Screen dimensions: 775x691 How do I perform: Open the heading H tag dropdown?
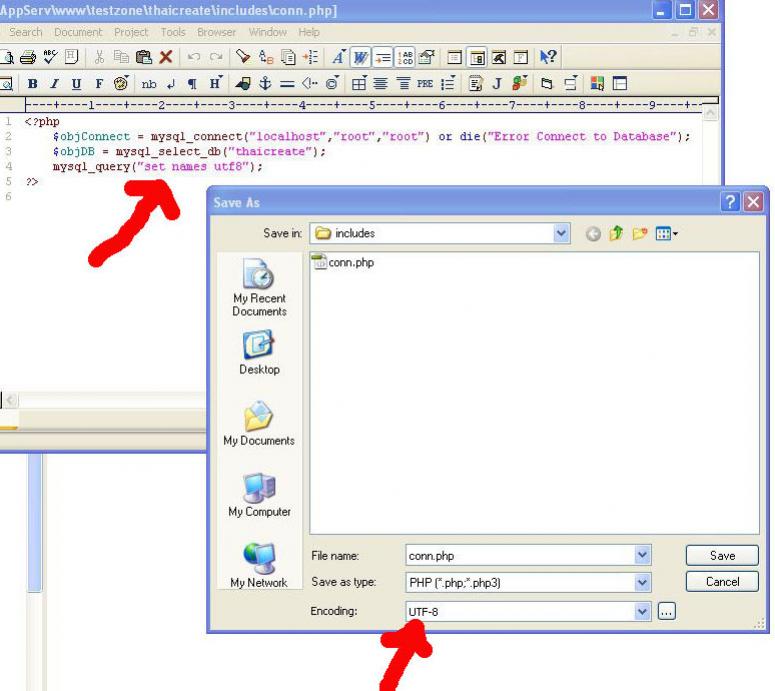click(216, 84)
